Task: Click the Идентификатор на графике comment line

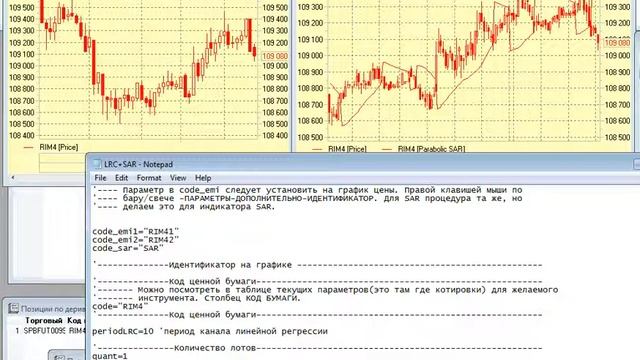Action: coord(318,265)
